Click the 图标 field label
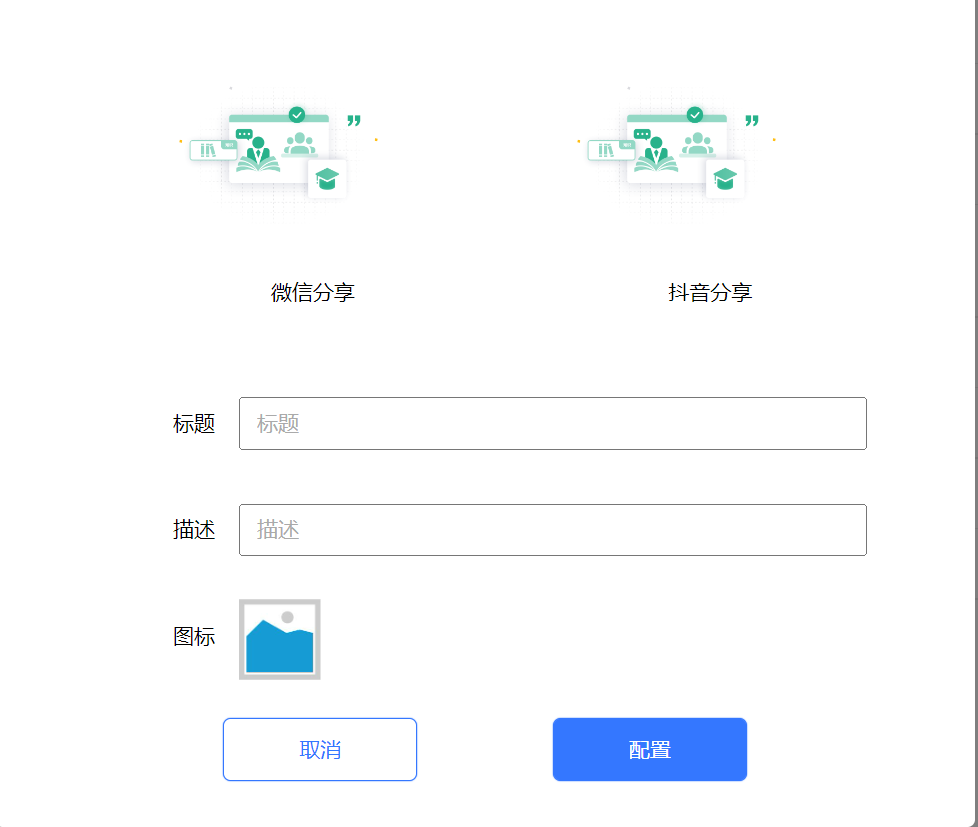 pos(194,637)
